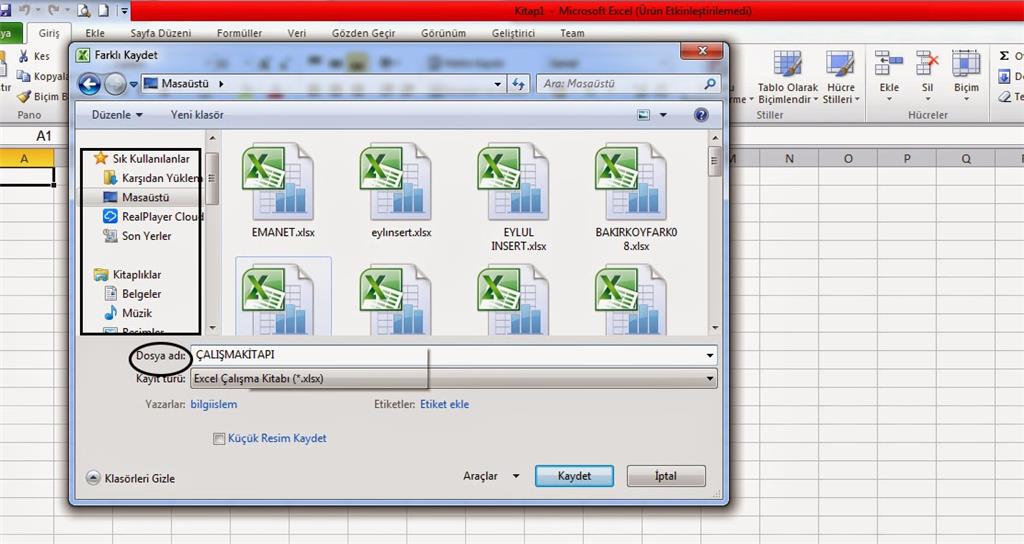
Task: Click the İptal button
Action: 666,476
